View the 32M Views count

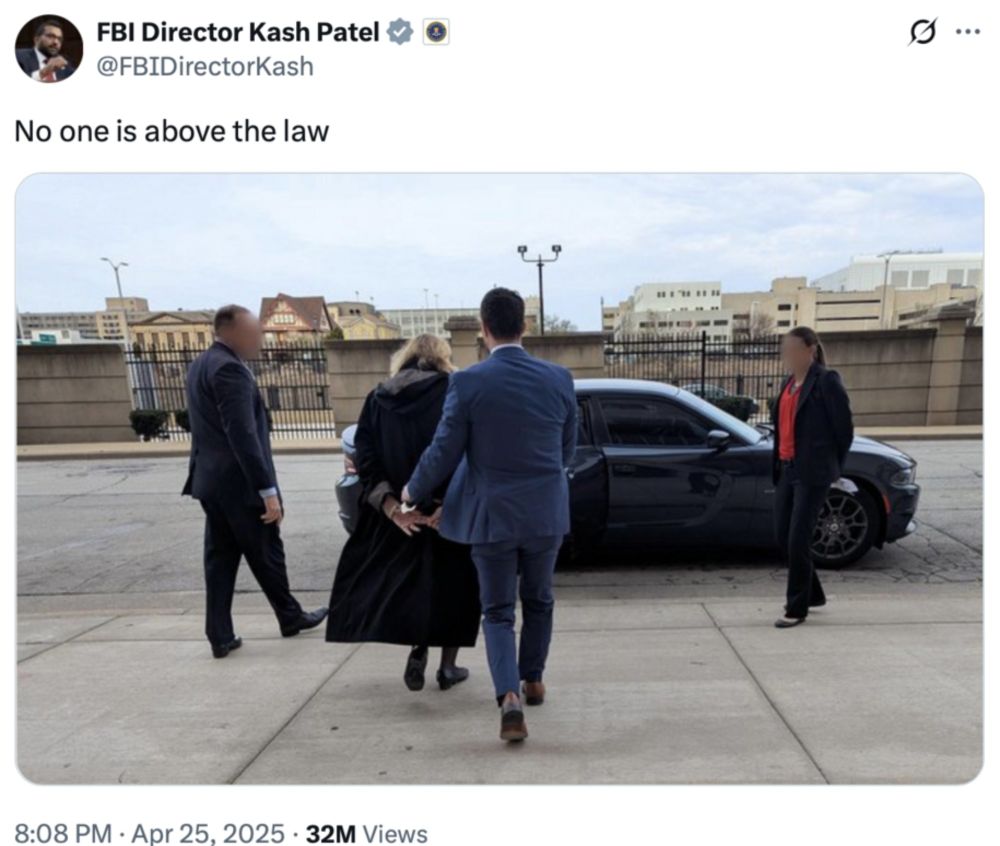click(x=367, y=833)
